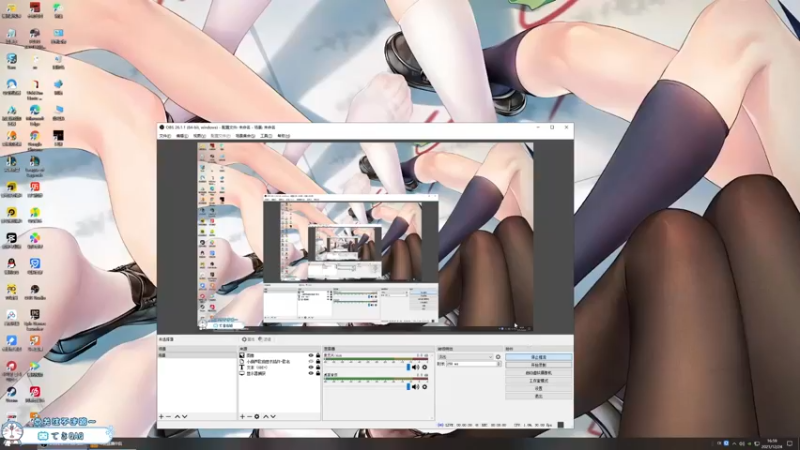The width and height of the screenshot is (800, 450).
Task: Open settings gear for the Desktop Audio mixer channel
Action: (x=424, y=387)
